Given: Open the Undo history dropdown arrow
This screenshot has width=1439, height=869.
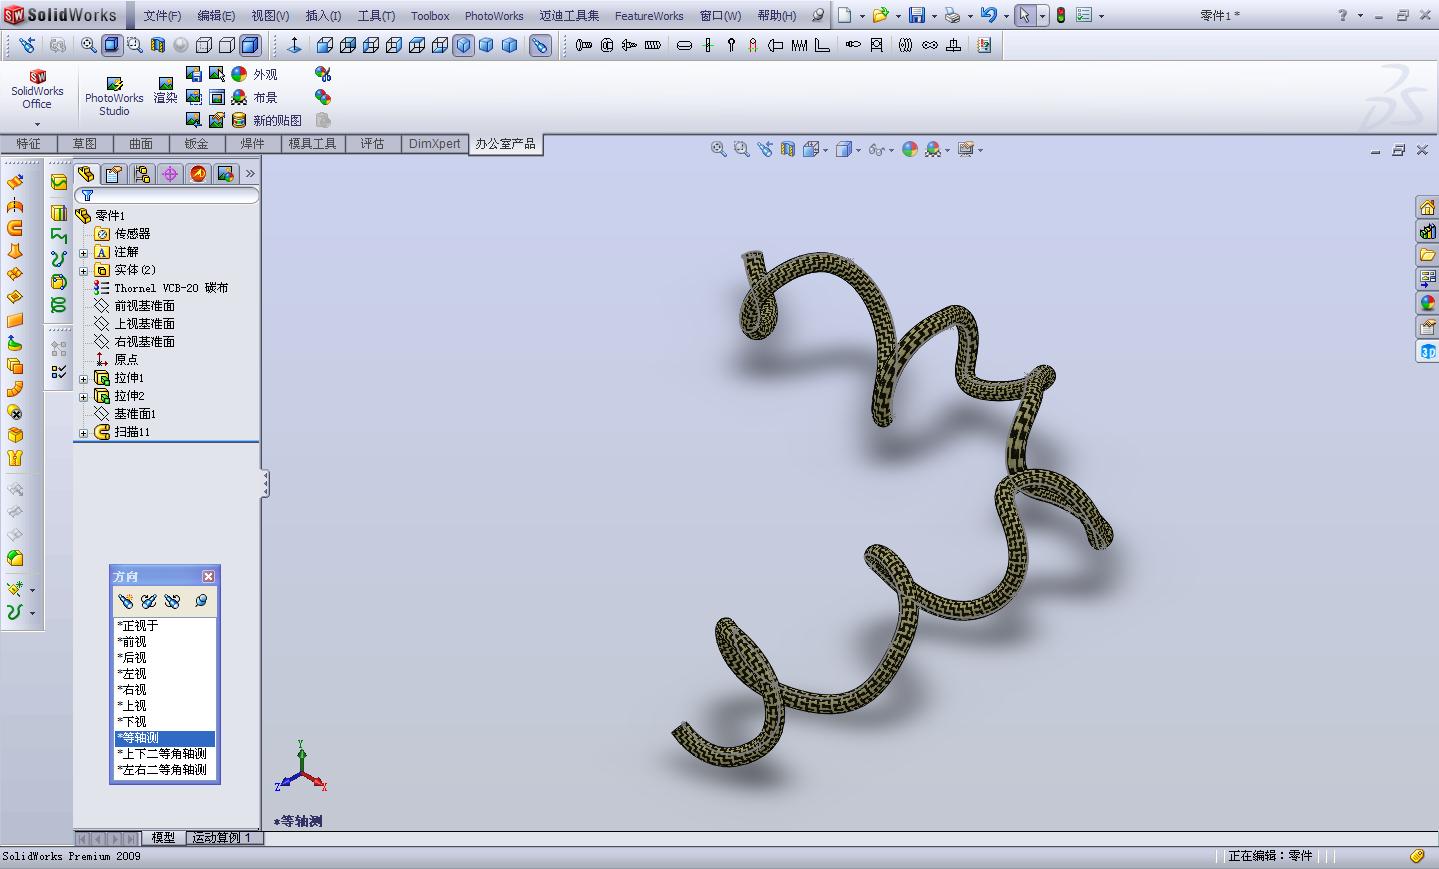Looking at the screenshot, I should click(1005, 16).
